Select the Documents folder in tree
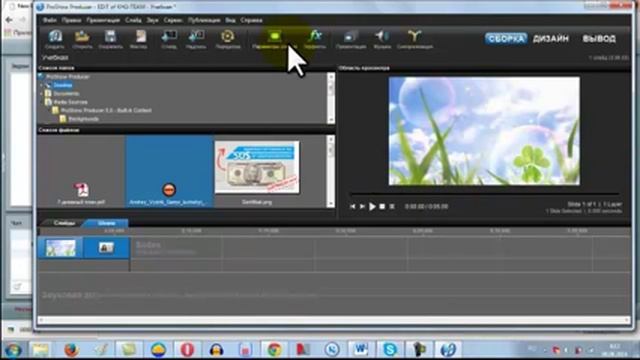 [66, 93]
